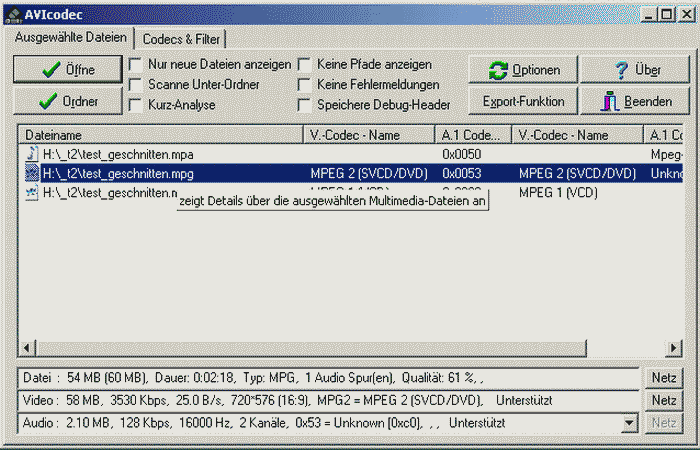This screenshot has width=700, height=450.
Task: Click the first V.-Codec - Name column header
Action: point(368,135)
